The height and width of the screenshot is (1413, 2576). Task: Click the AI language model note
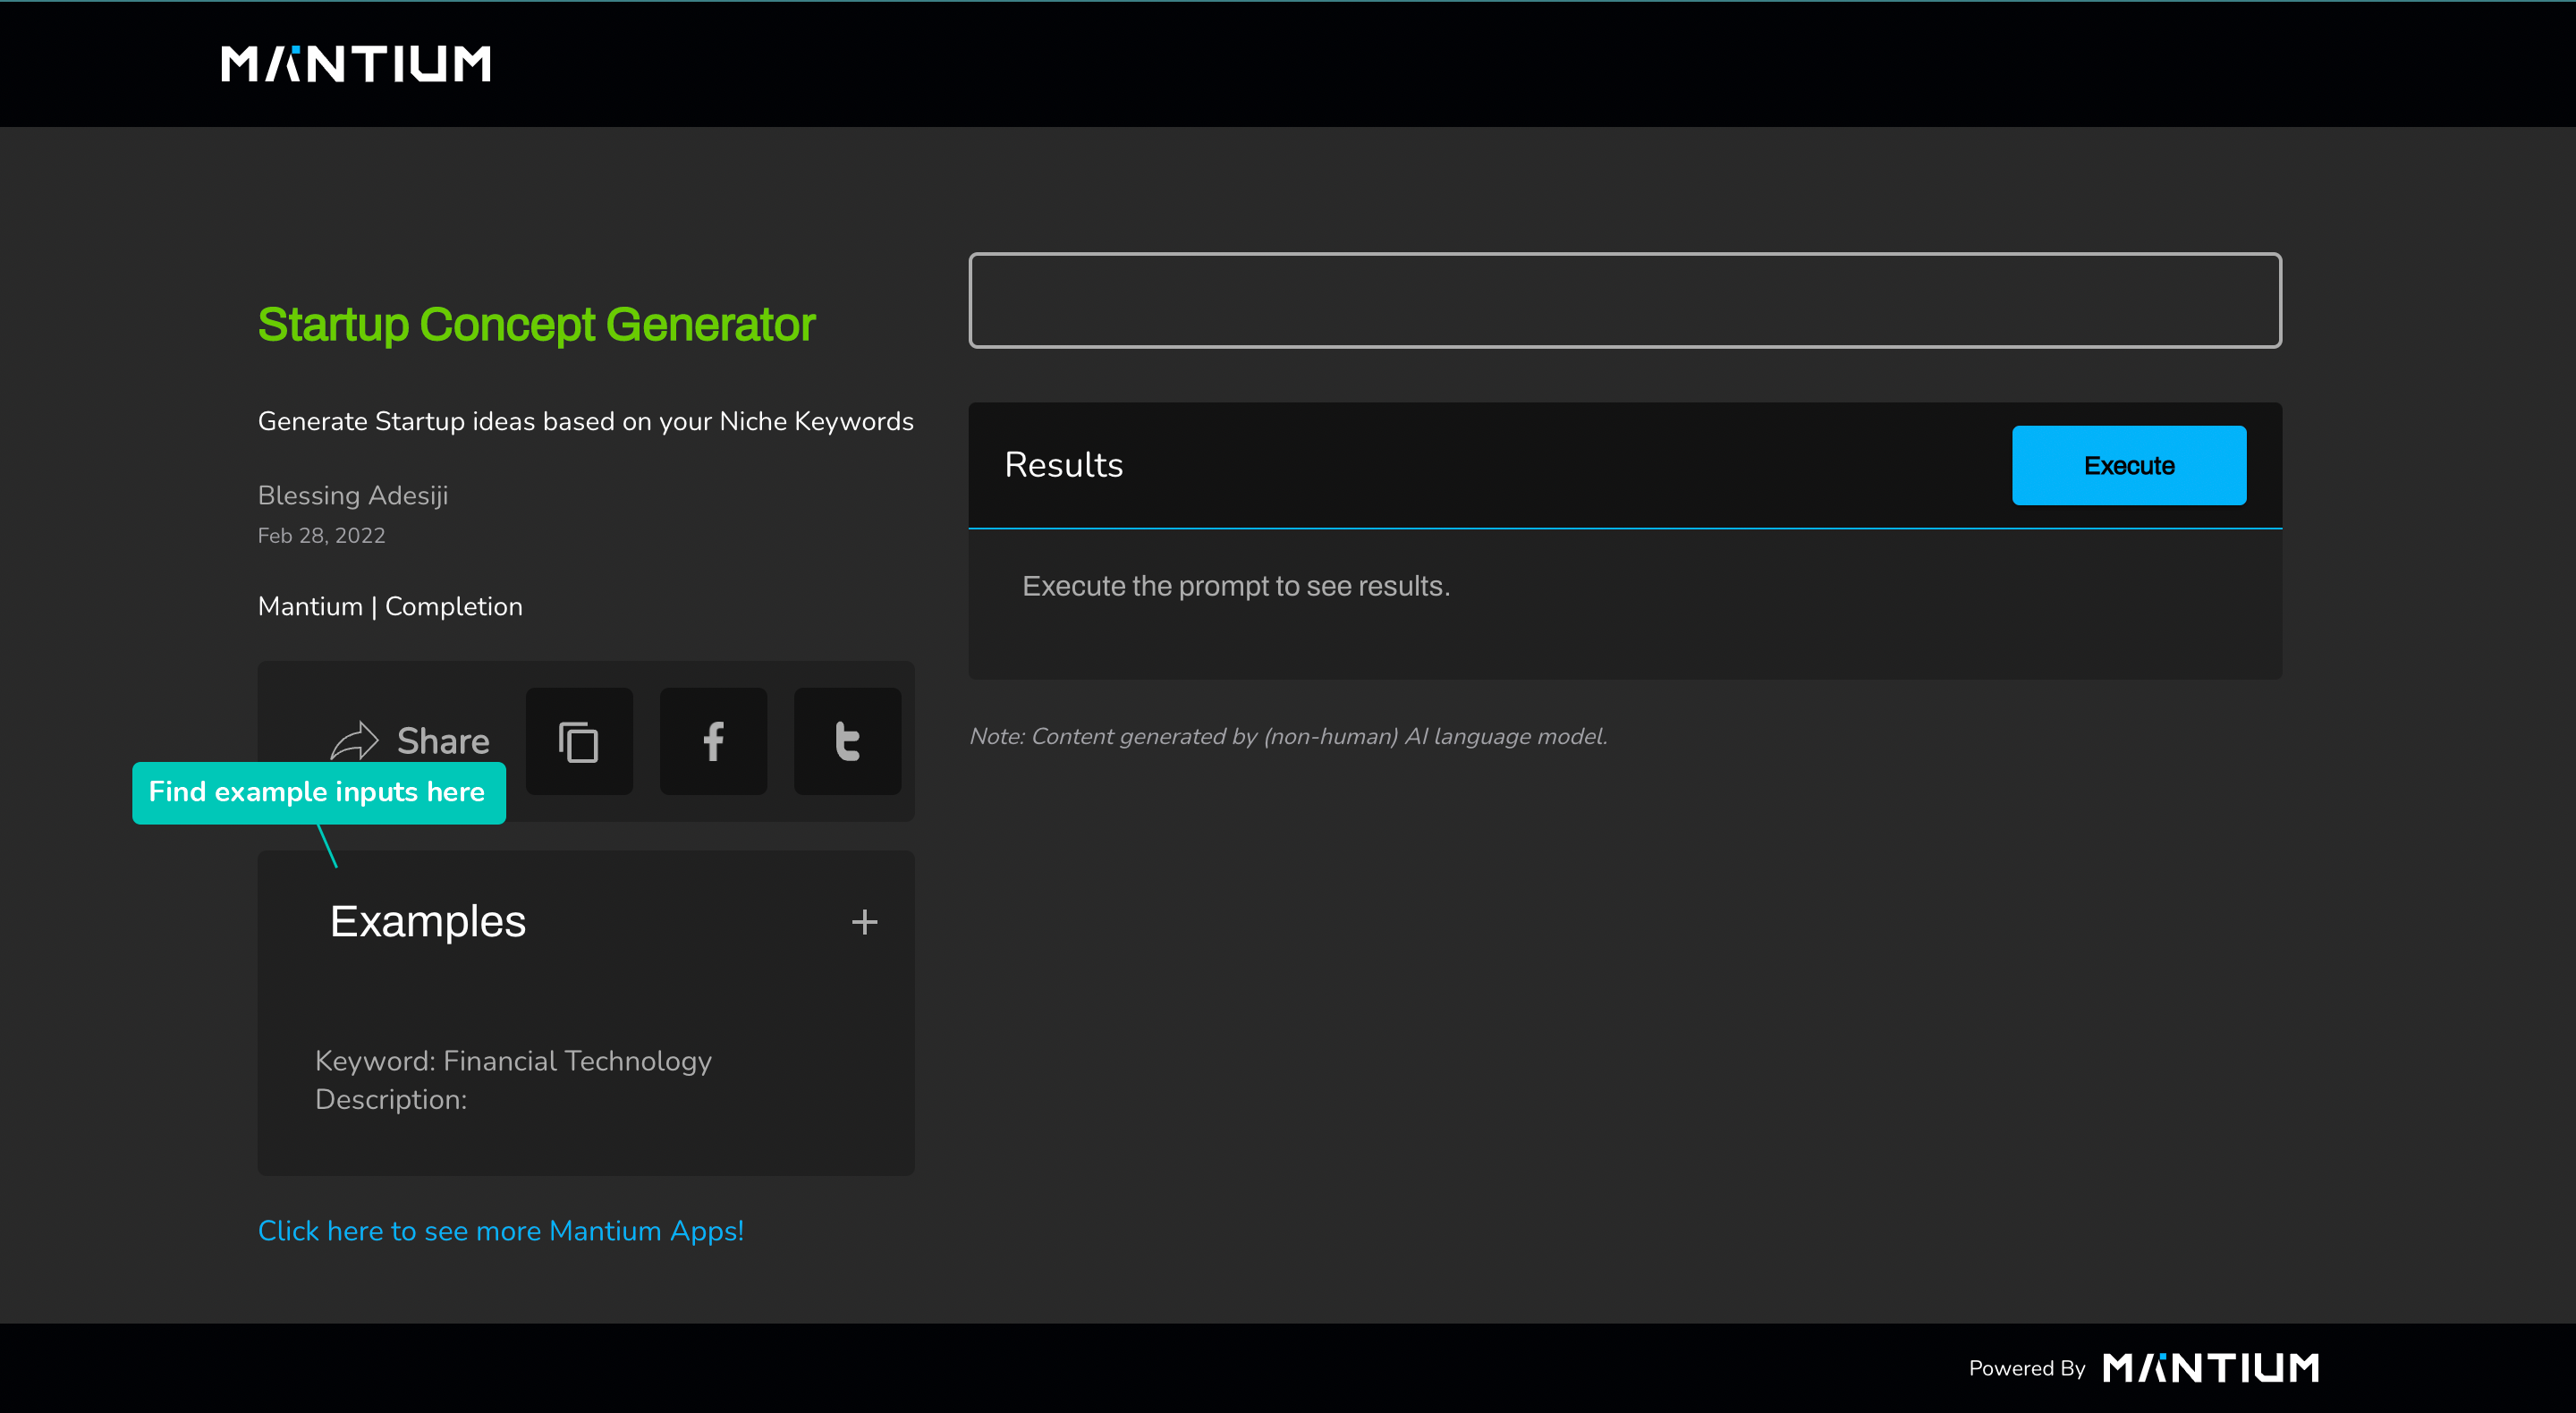(1287, 736)
